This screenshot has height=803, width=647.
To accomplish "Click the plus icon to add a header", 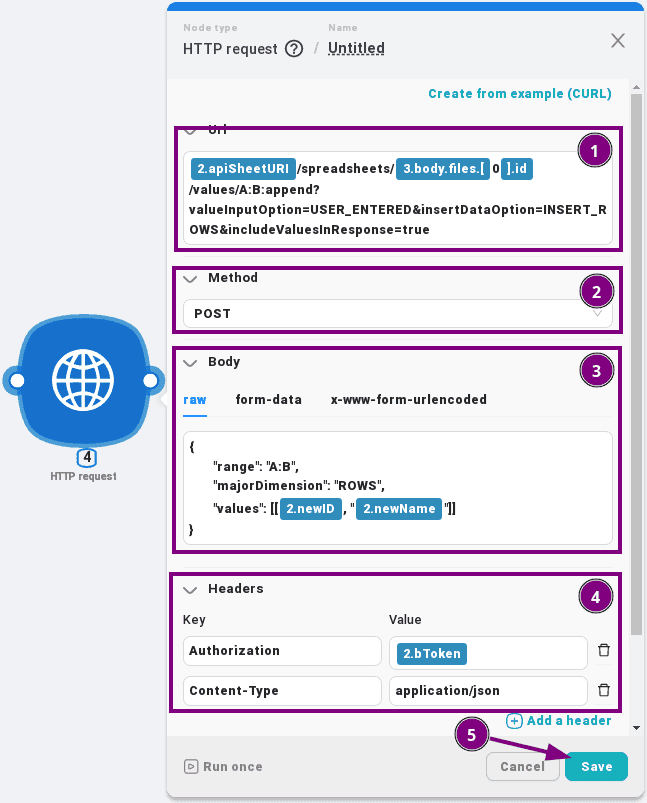I will (514, 721).
